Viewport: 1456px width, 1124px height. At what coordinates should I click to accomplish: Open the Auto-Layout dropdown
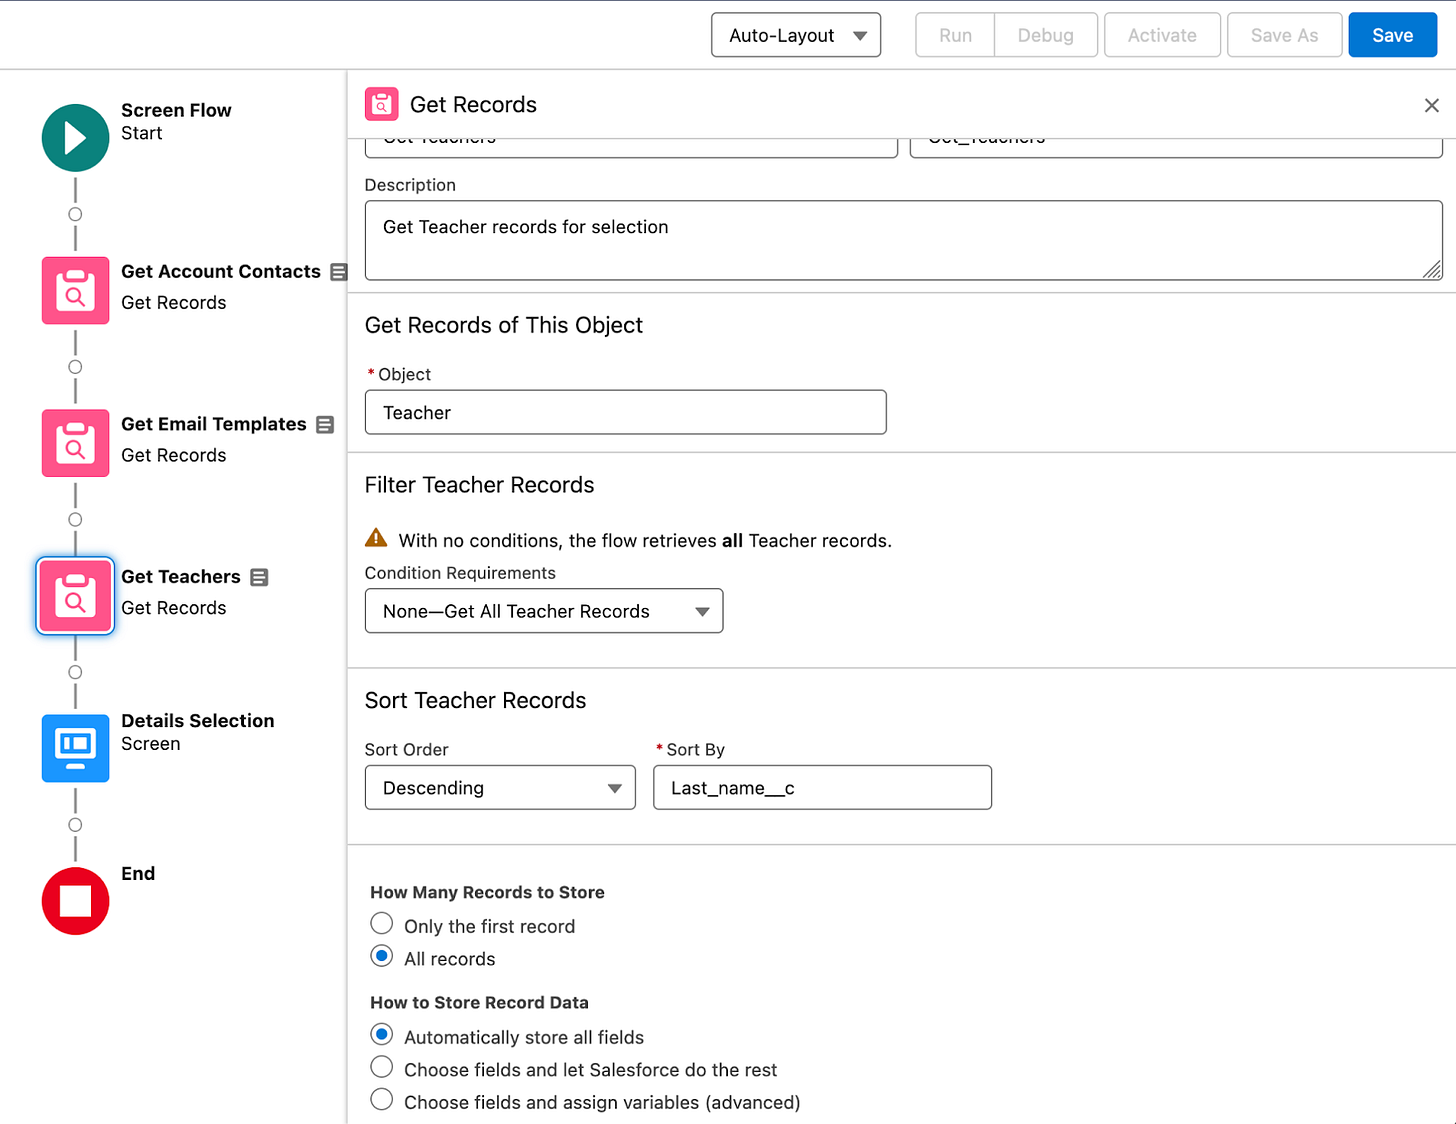[x=796, y=35]
